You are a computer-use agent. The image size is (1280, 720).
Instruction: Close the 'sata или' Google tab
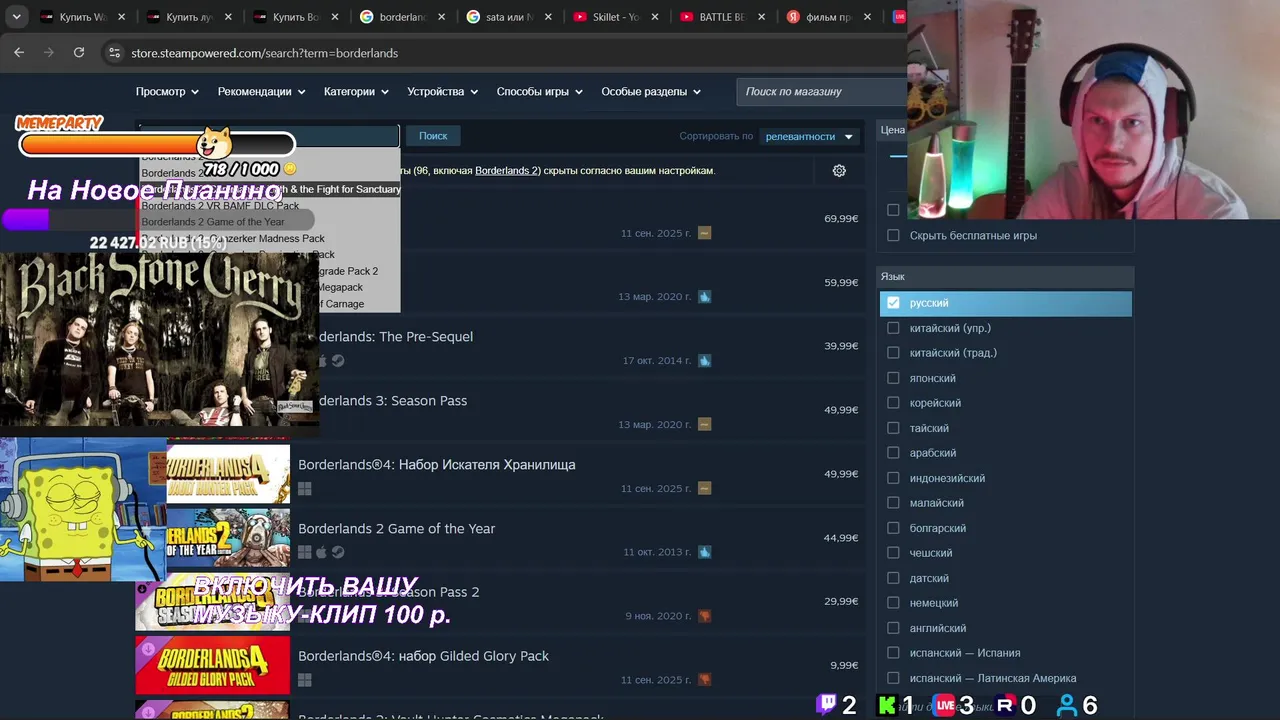[x=548, y=17]
